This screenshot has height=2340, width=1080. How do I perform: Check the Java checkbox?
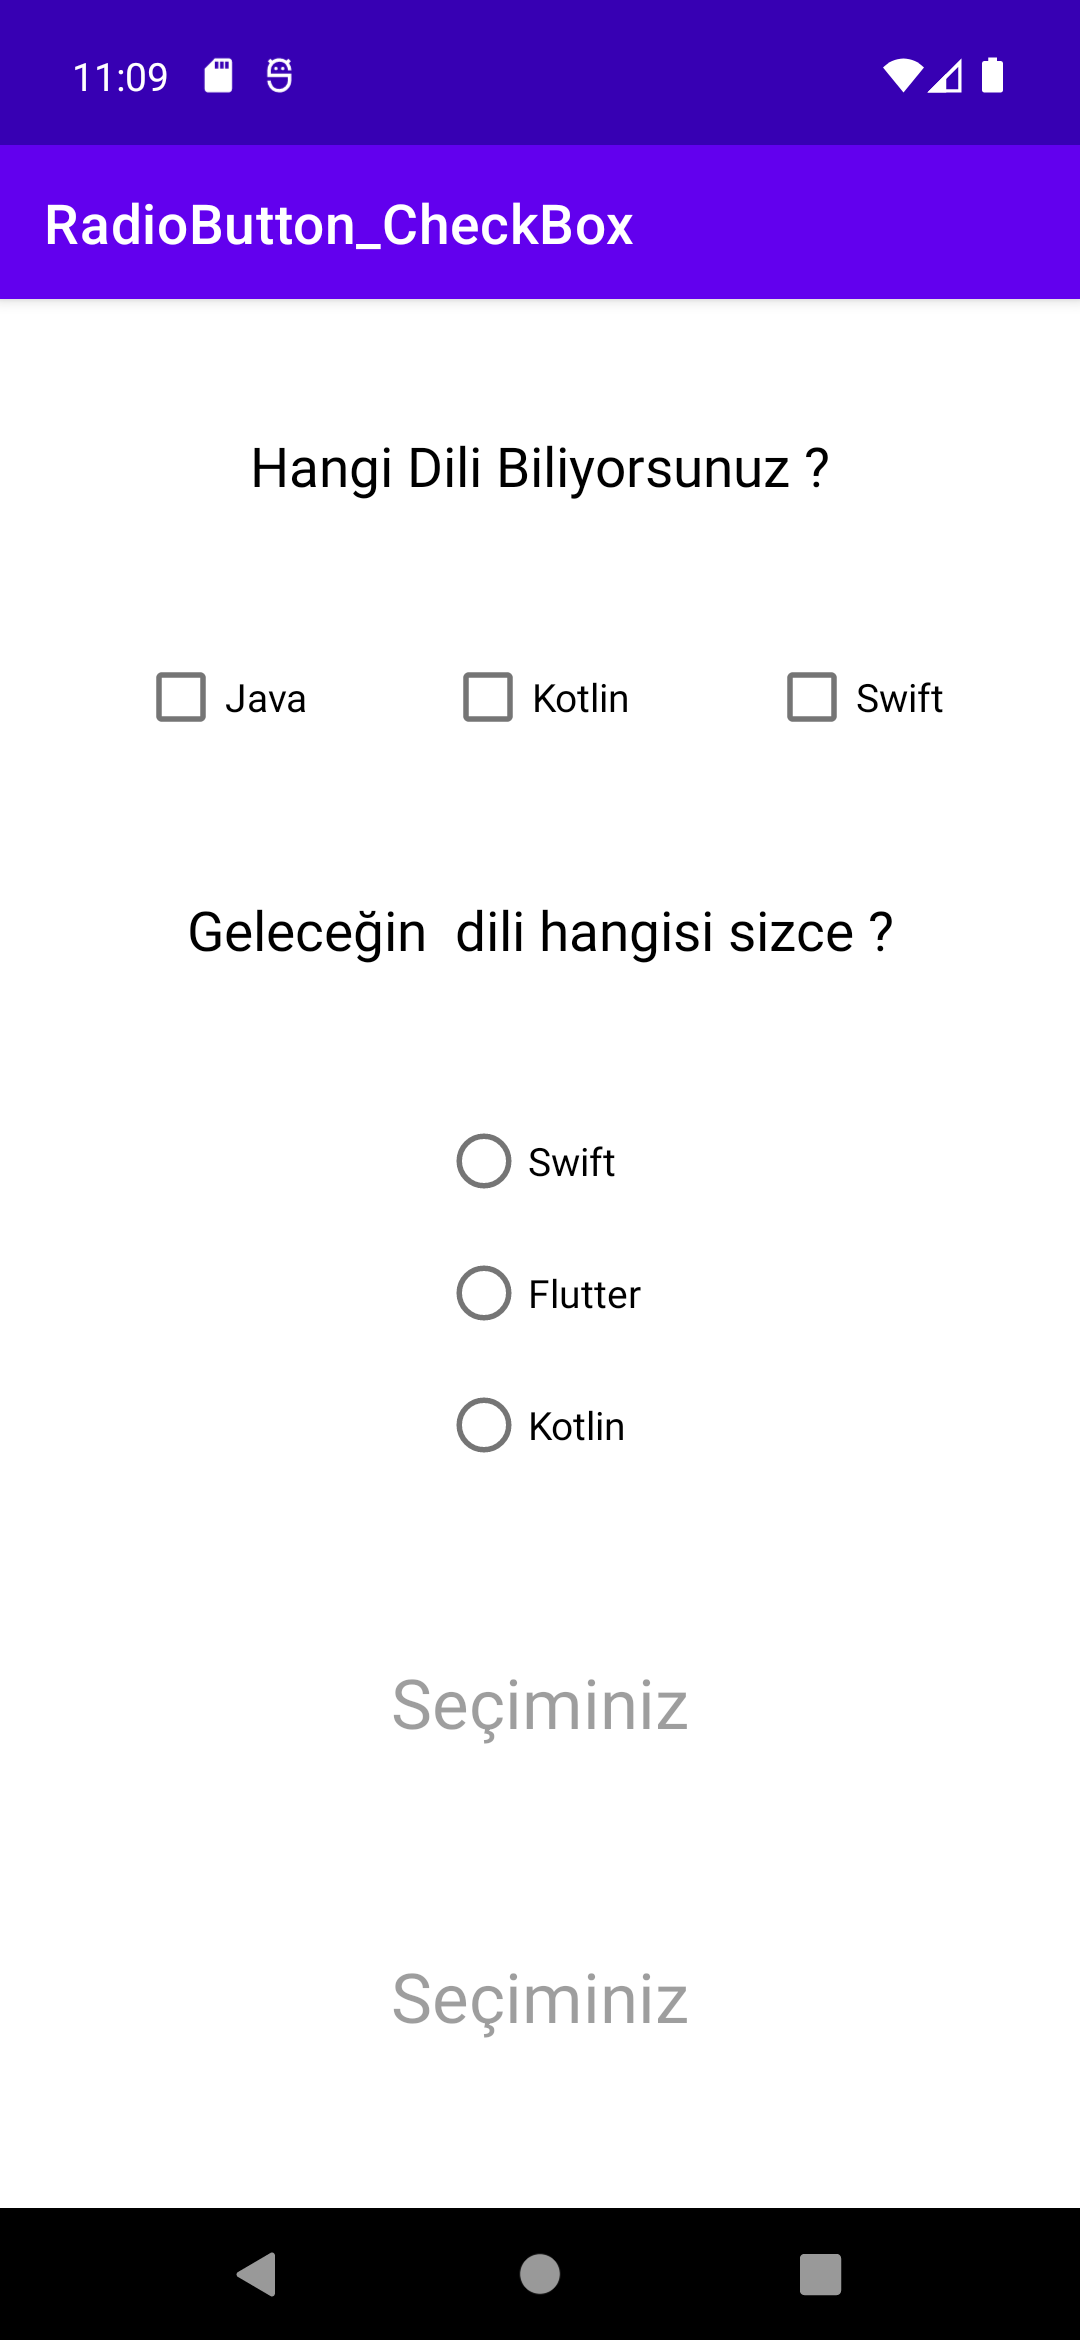181,697
